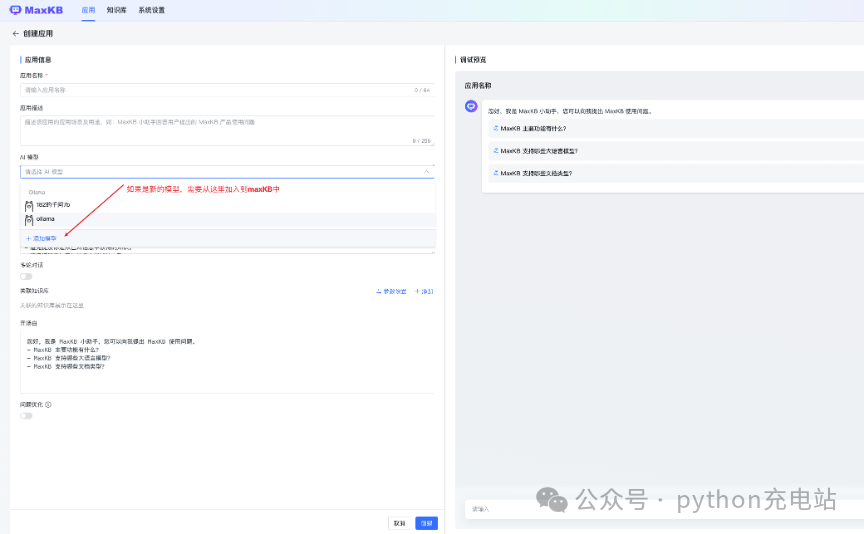This screenshot has width=864, height=534.
Task: Click the blue 创建 button
Action: (426, 523)
